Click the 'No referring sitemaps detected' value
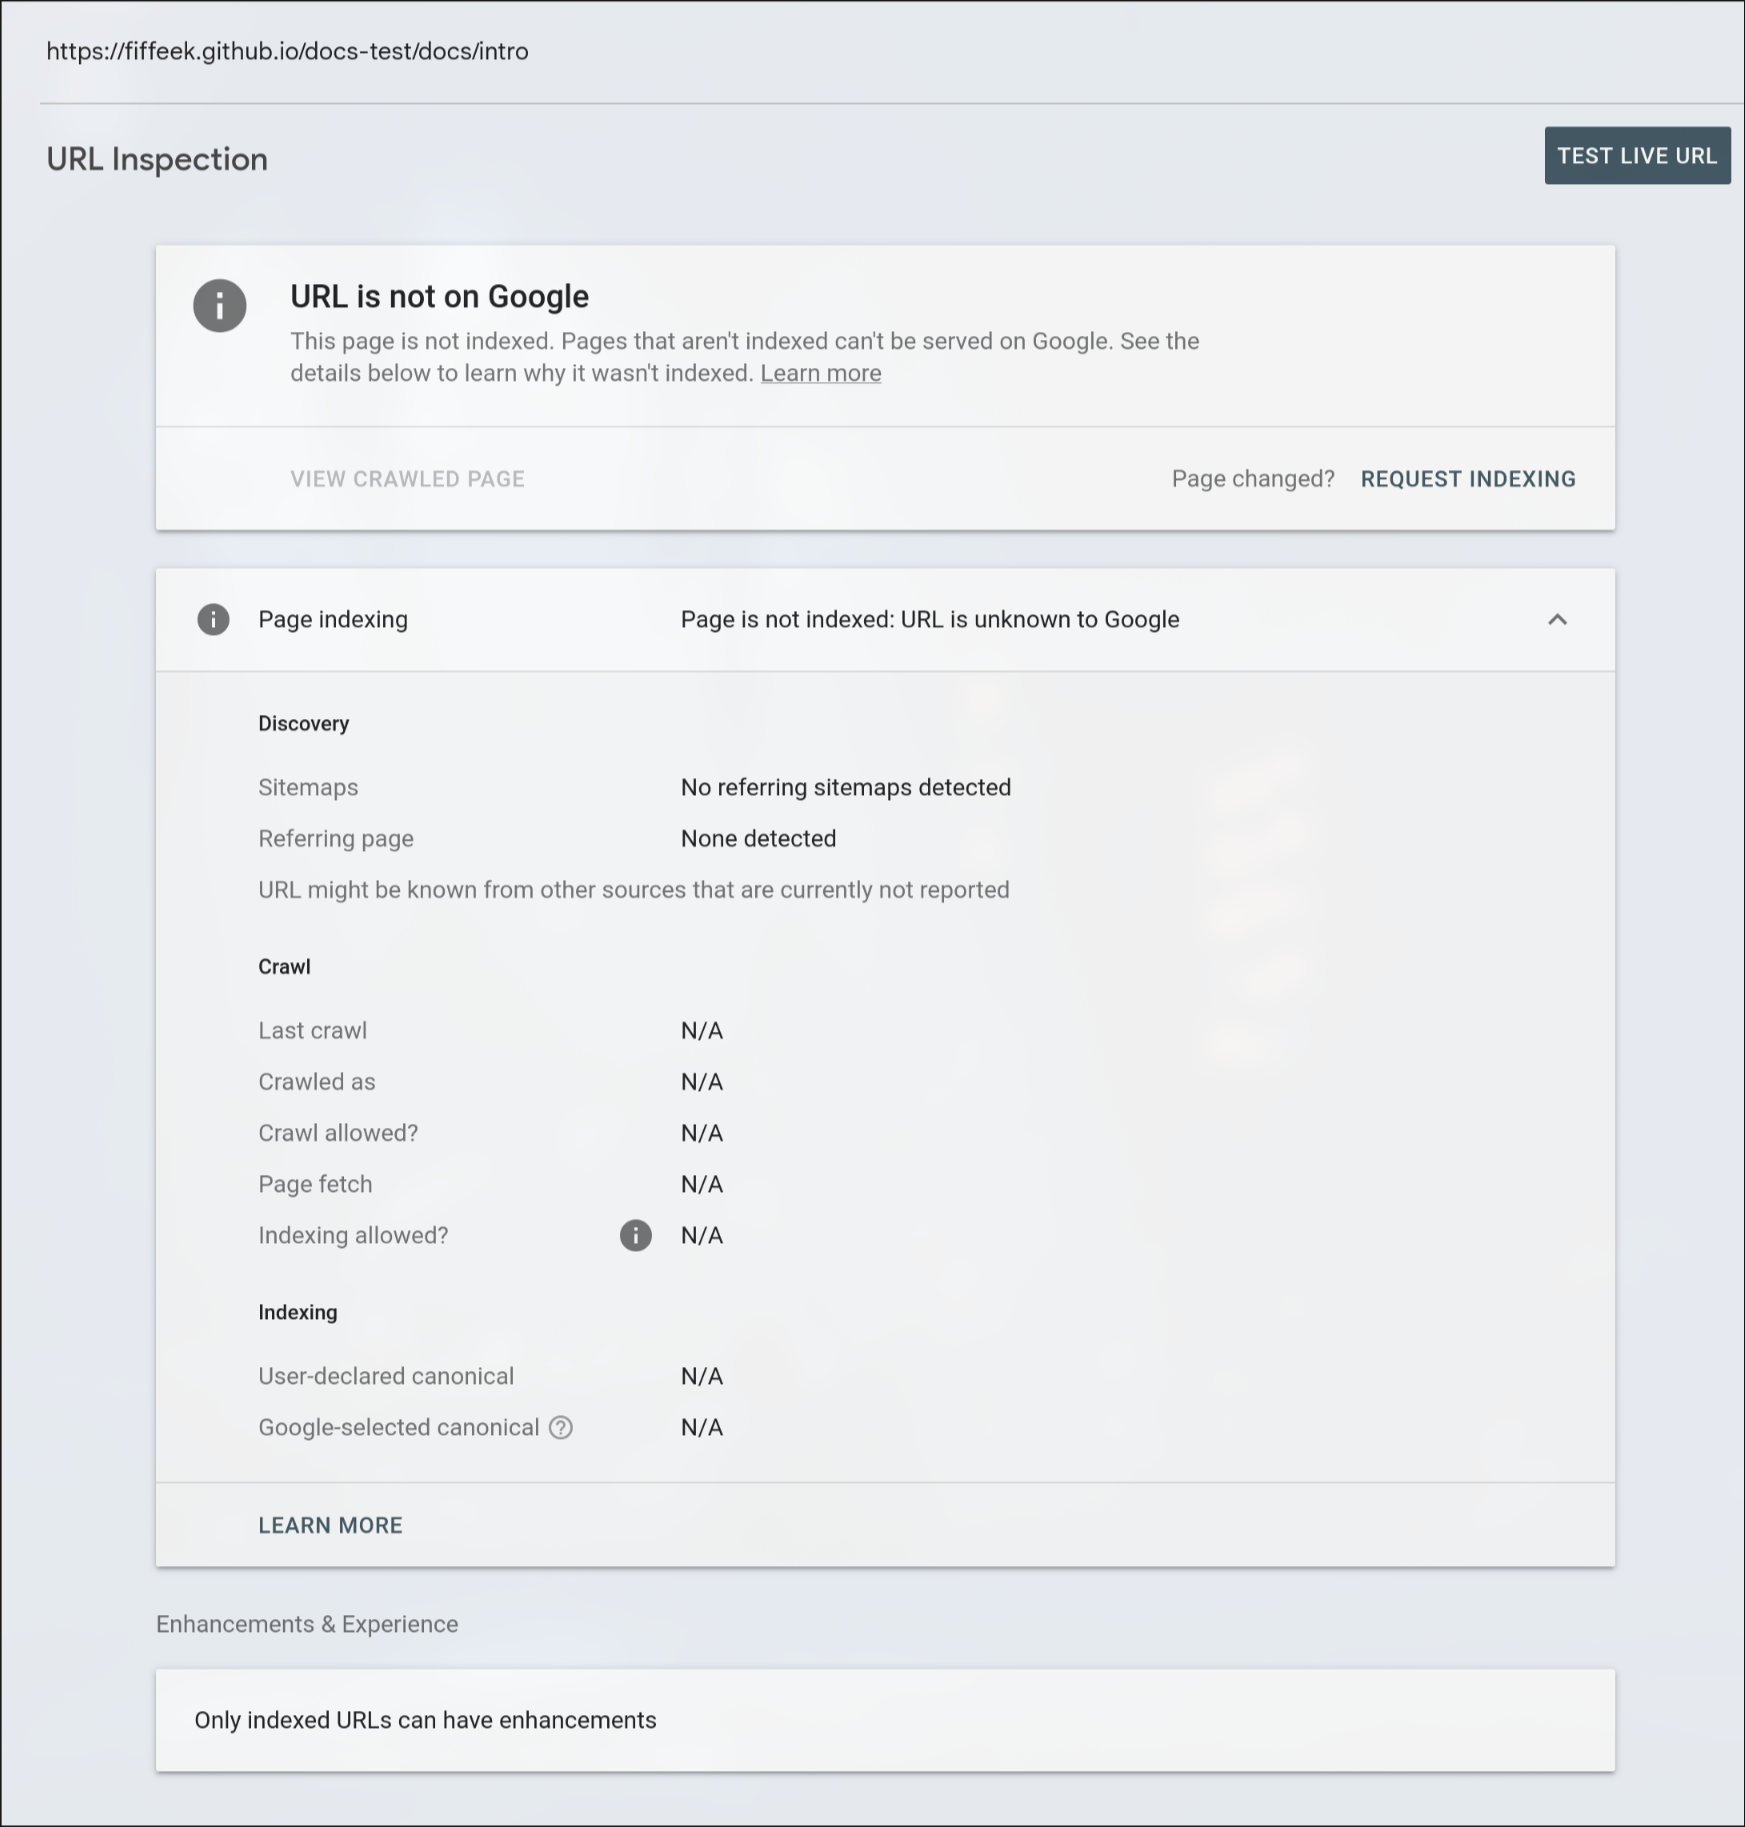Image resolution: width=1745 pixels, height=1827 pixels. click(845, 787)
